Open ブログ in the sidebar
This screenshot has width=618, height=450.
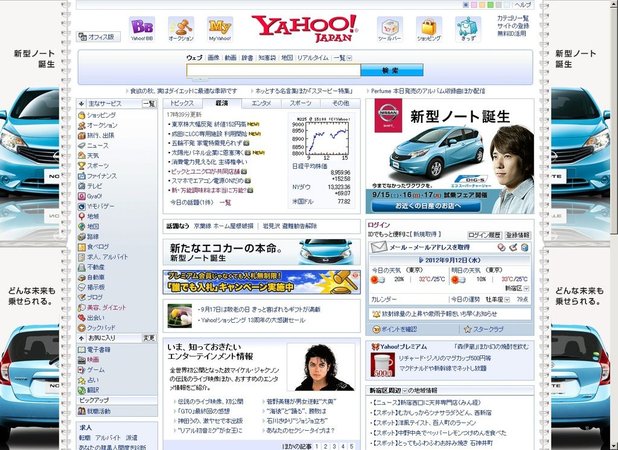pos(91,298)
